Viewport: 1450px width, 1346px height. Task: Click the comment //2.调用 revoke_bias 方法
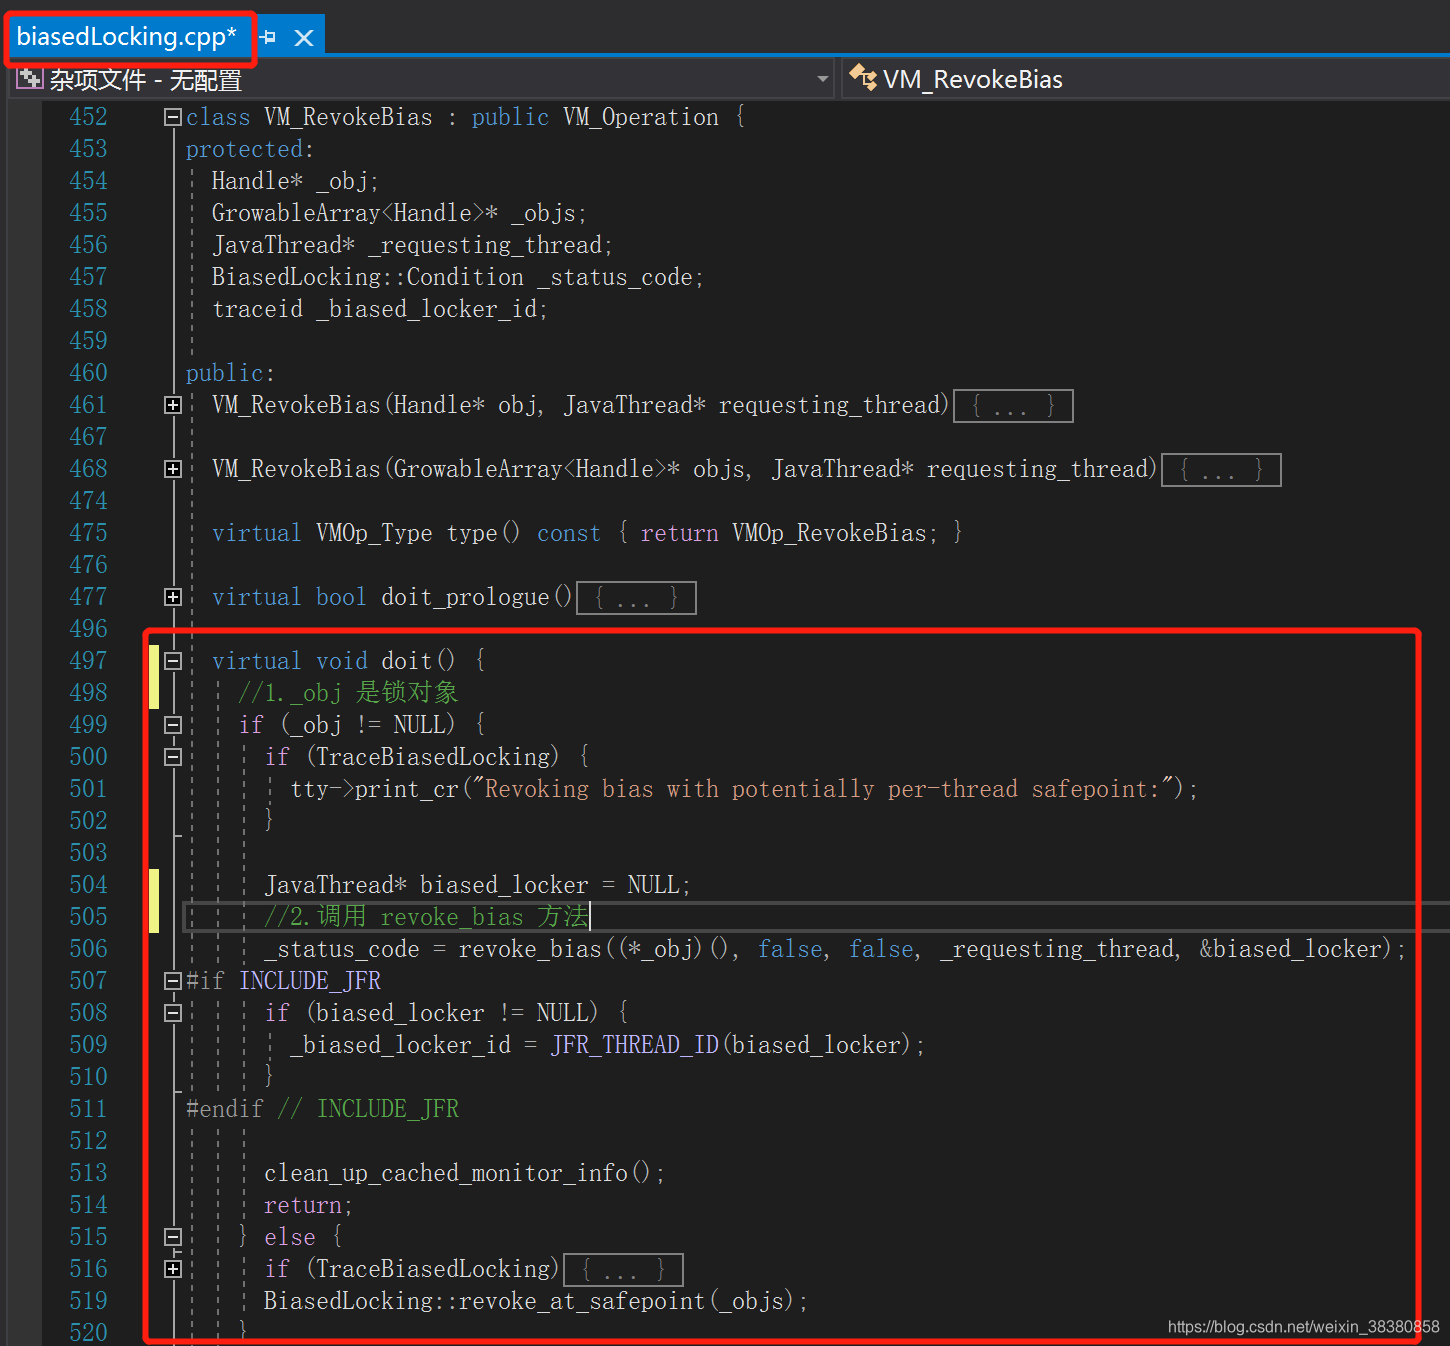(x=426, y=917)
